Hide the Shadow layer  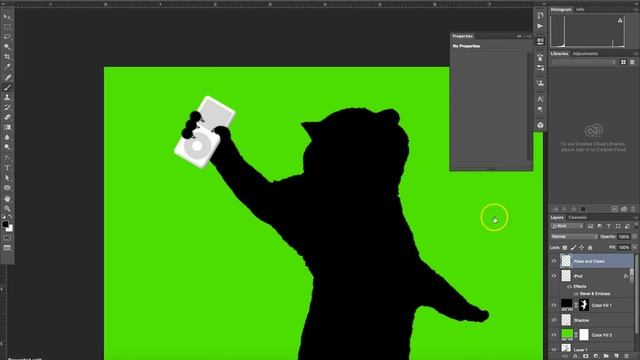(554, 320)
